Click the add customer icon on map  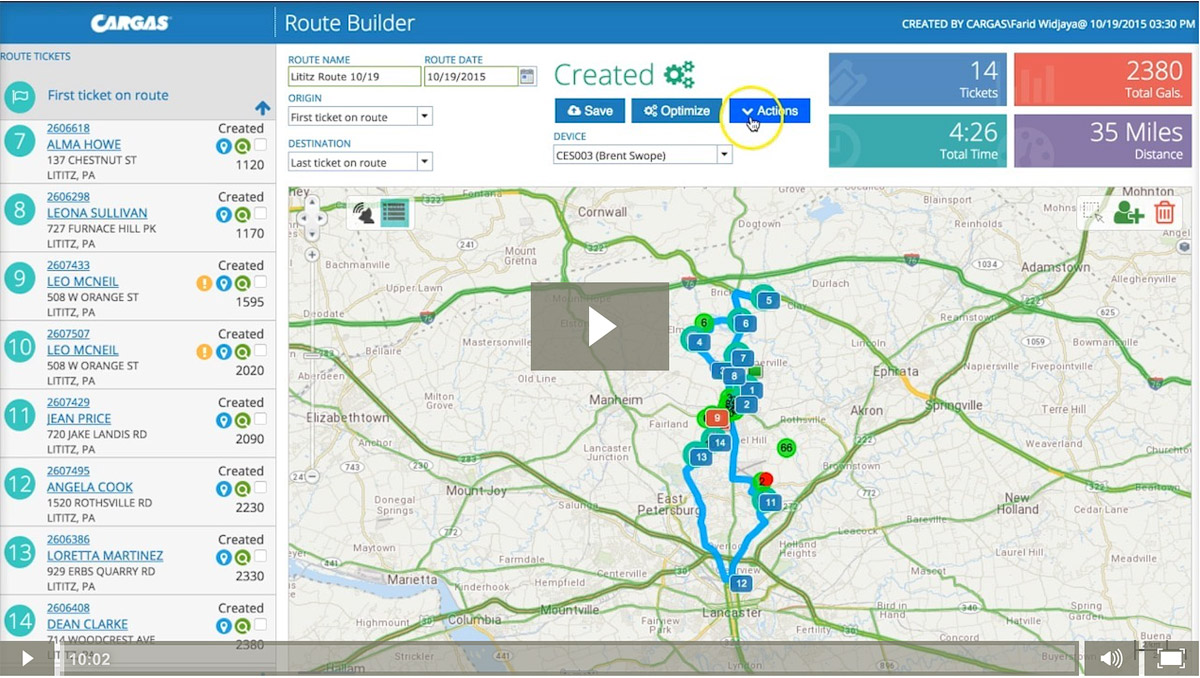(1128, 212)
